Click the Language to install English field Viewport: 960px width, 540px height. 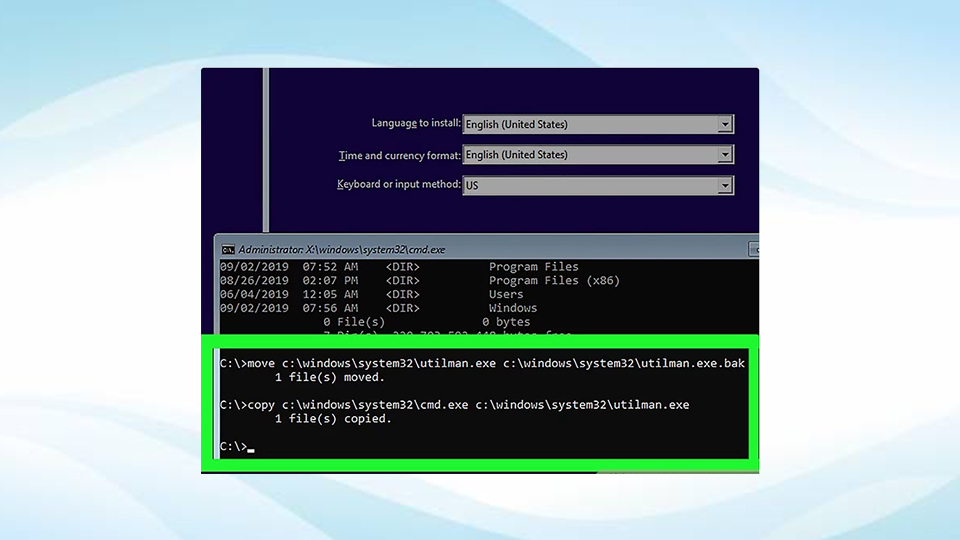click(590, 125)
